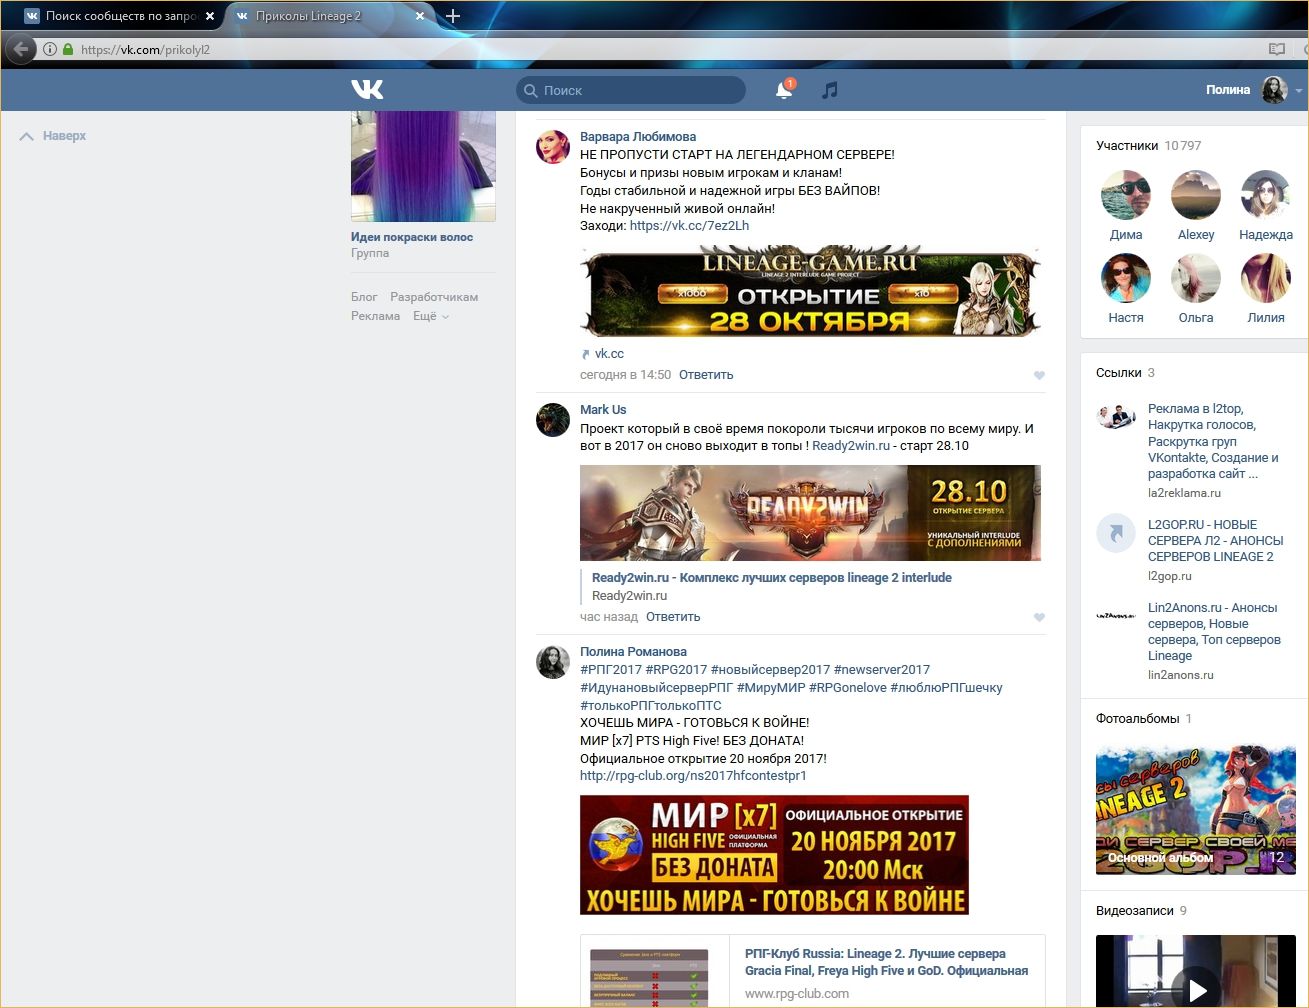Open Mark Us profile name
This screenshot has height=1008, width=1309.
[x=603, y=410]
